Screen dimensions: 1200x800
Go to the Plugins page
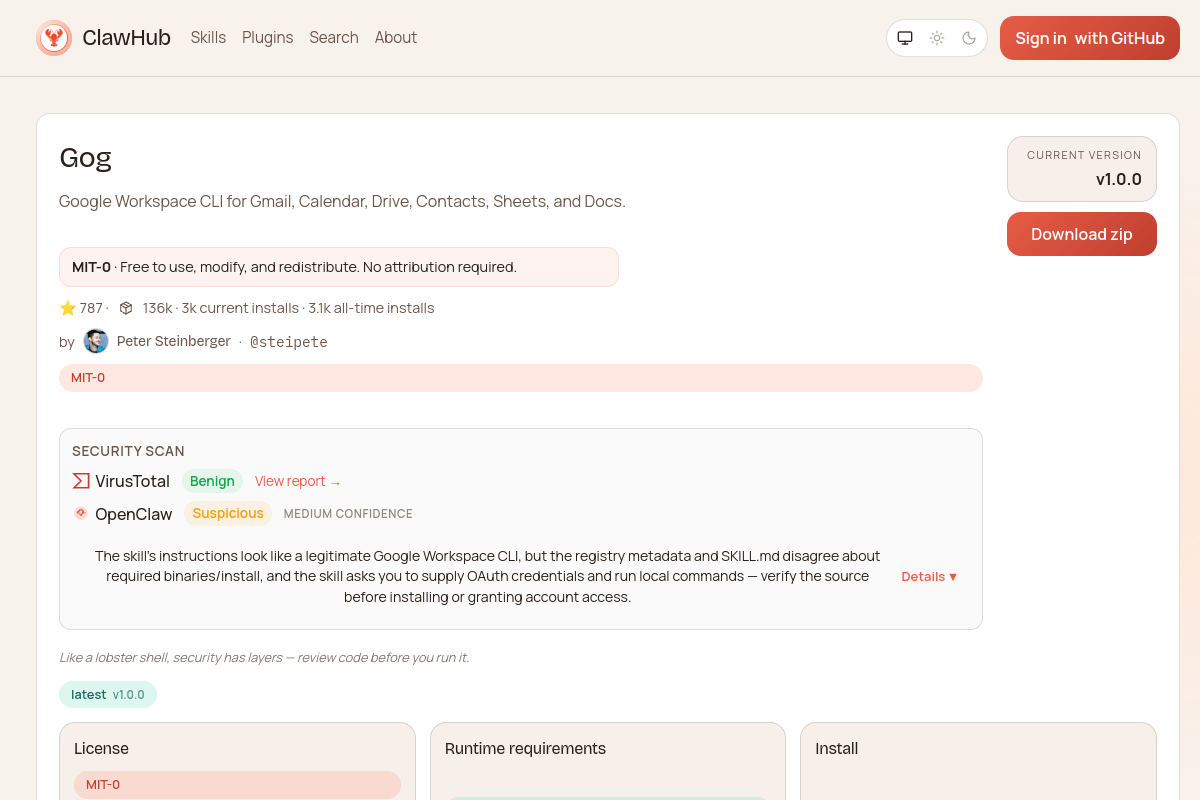(267, 37)
